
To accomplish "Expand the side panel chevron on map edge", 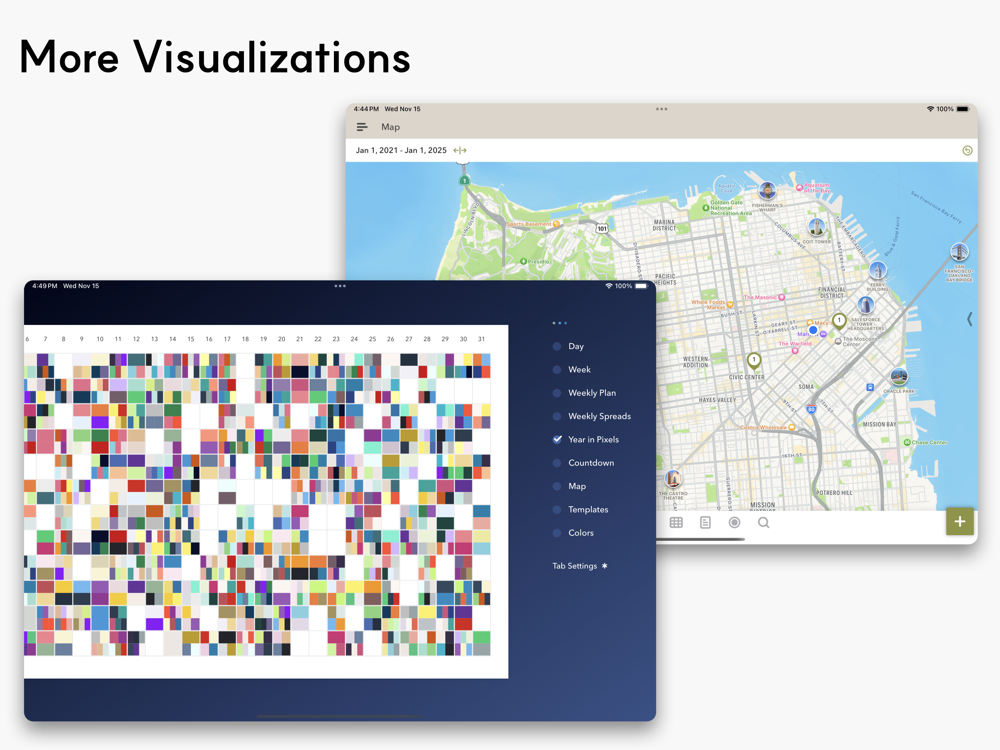I will (x=969, y=319).
